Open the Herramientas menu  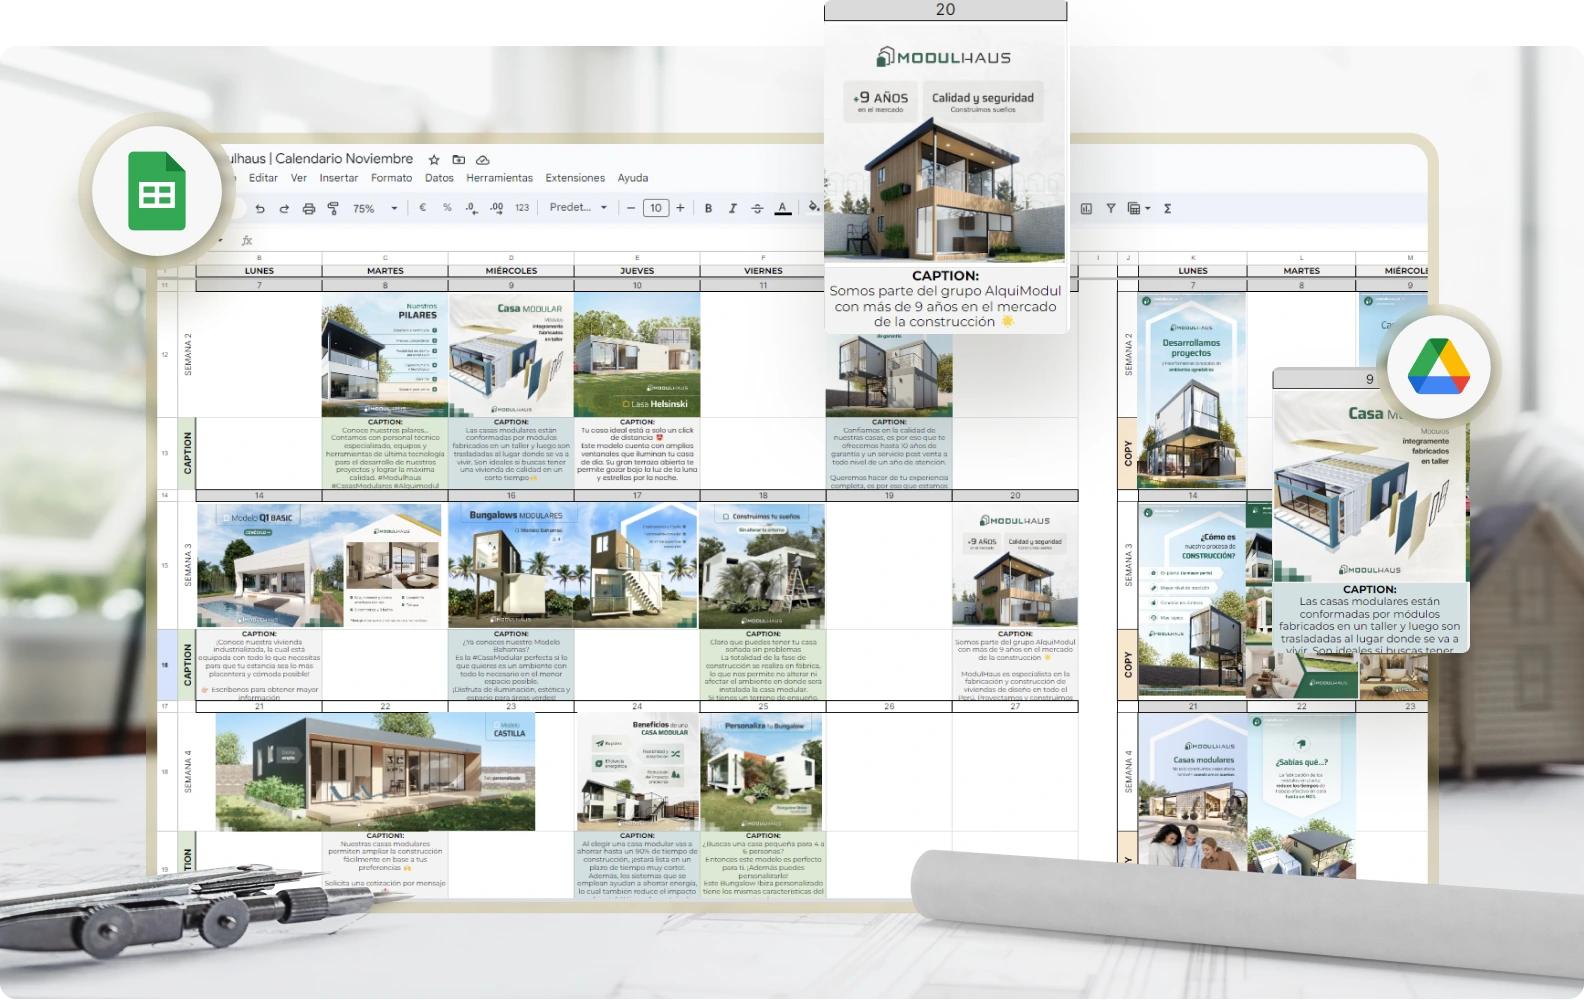point(499,178)
